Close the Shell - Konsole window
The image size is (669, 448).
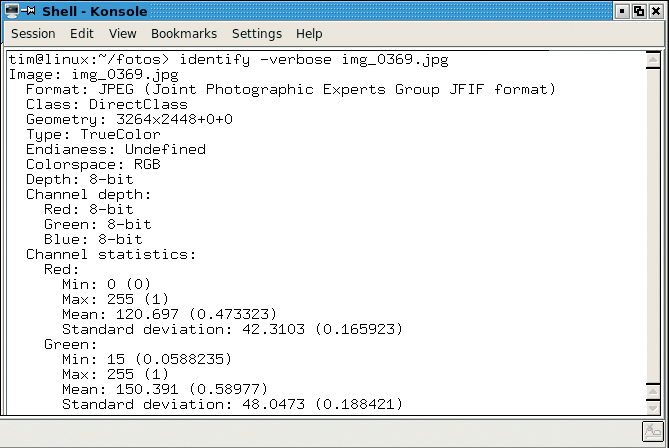(656, 11)
